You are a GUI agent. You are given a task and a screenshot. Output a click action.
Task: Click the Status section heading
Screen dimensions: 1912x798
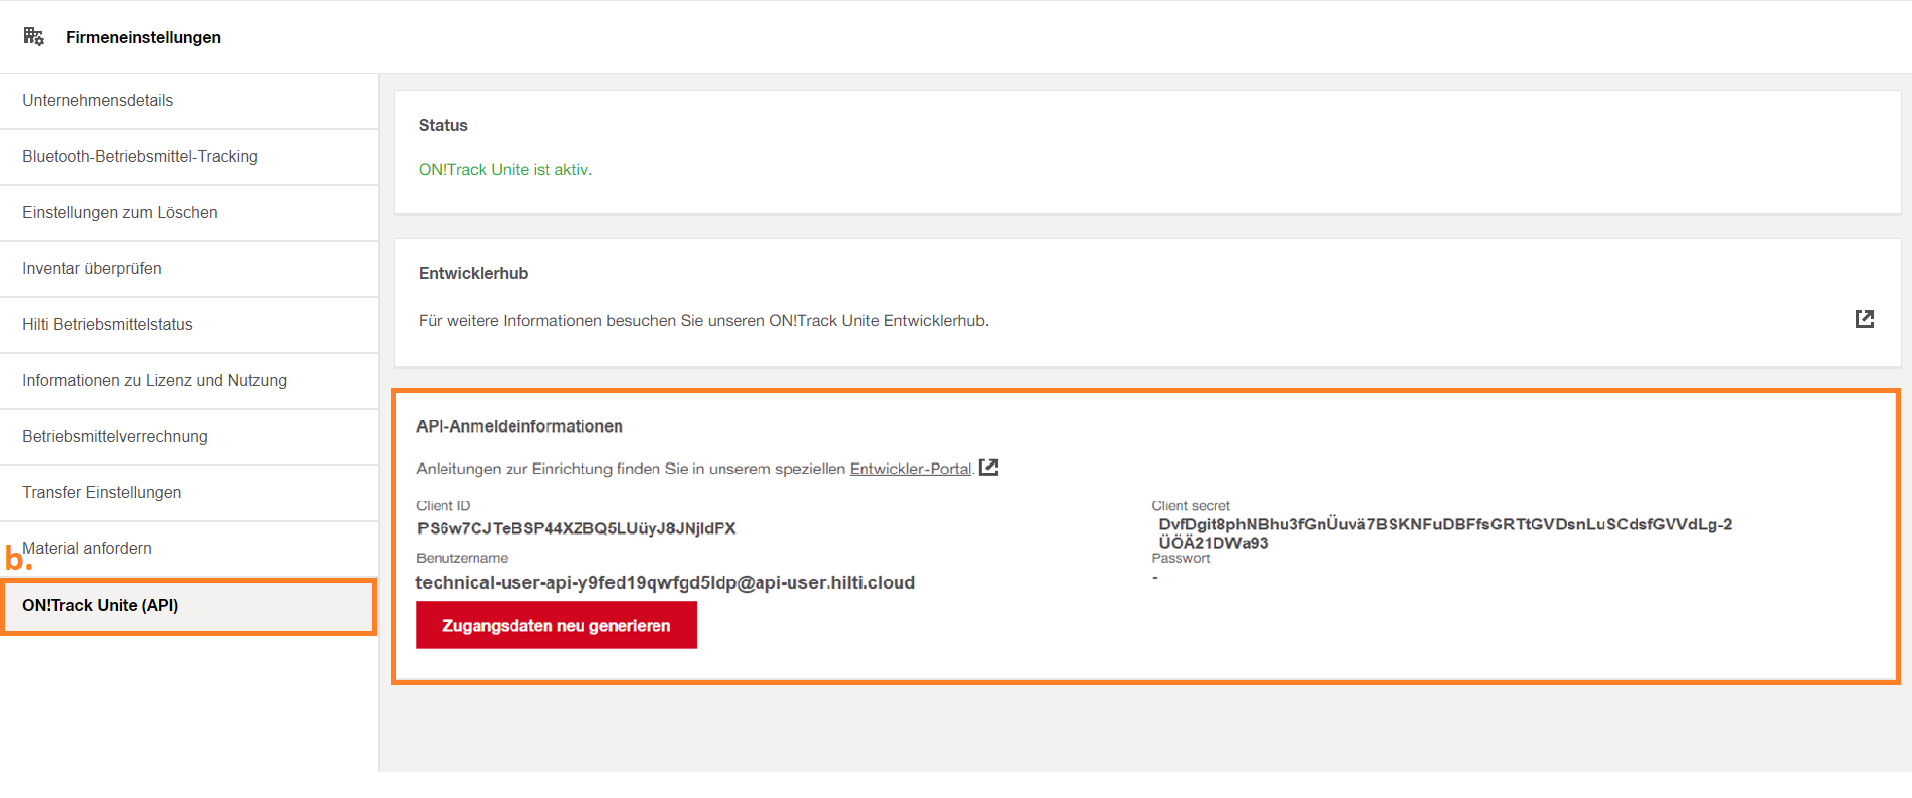pyautogui.click(x=443, y=126)
